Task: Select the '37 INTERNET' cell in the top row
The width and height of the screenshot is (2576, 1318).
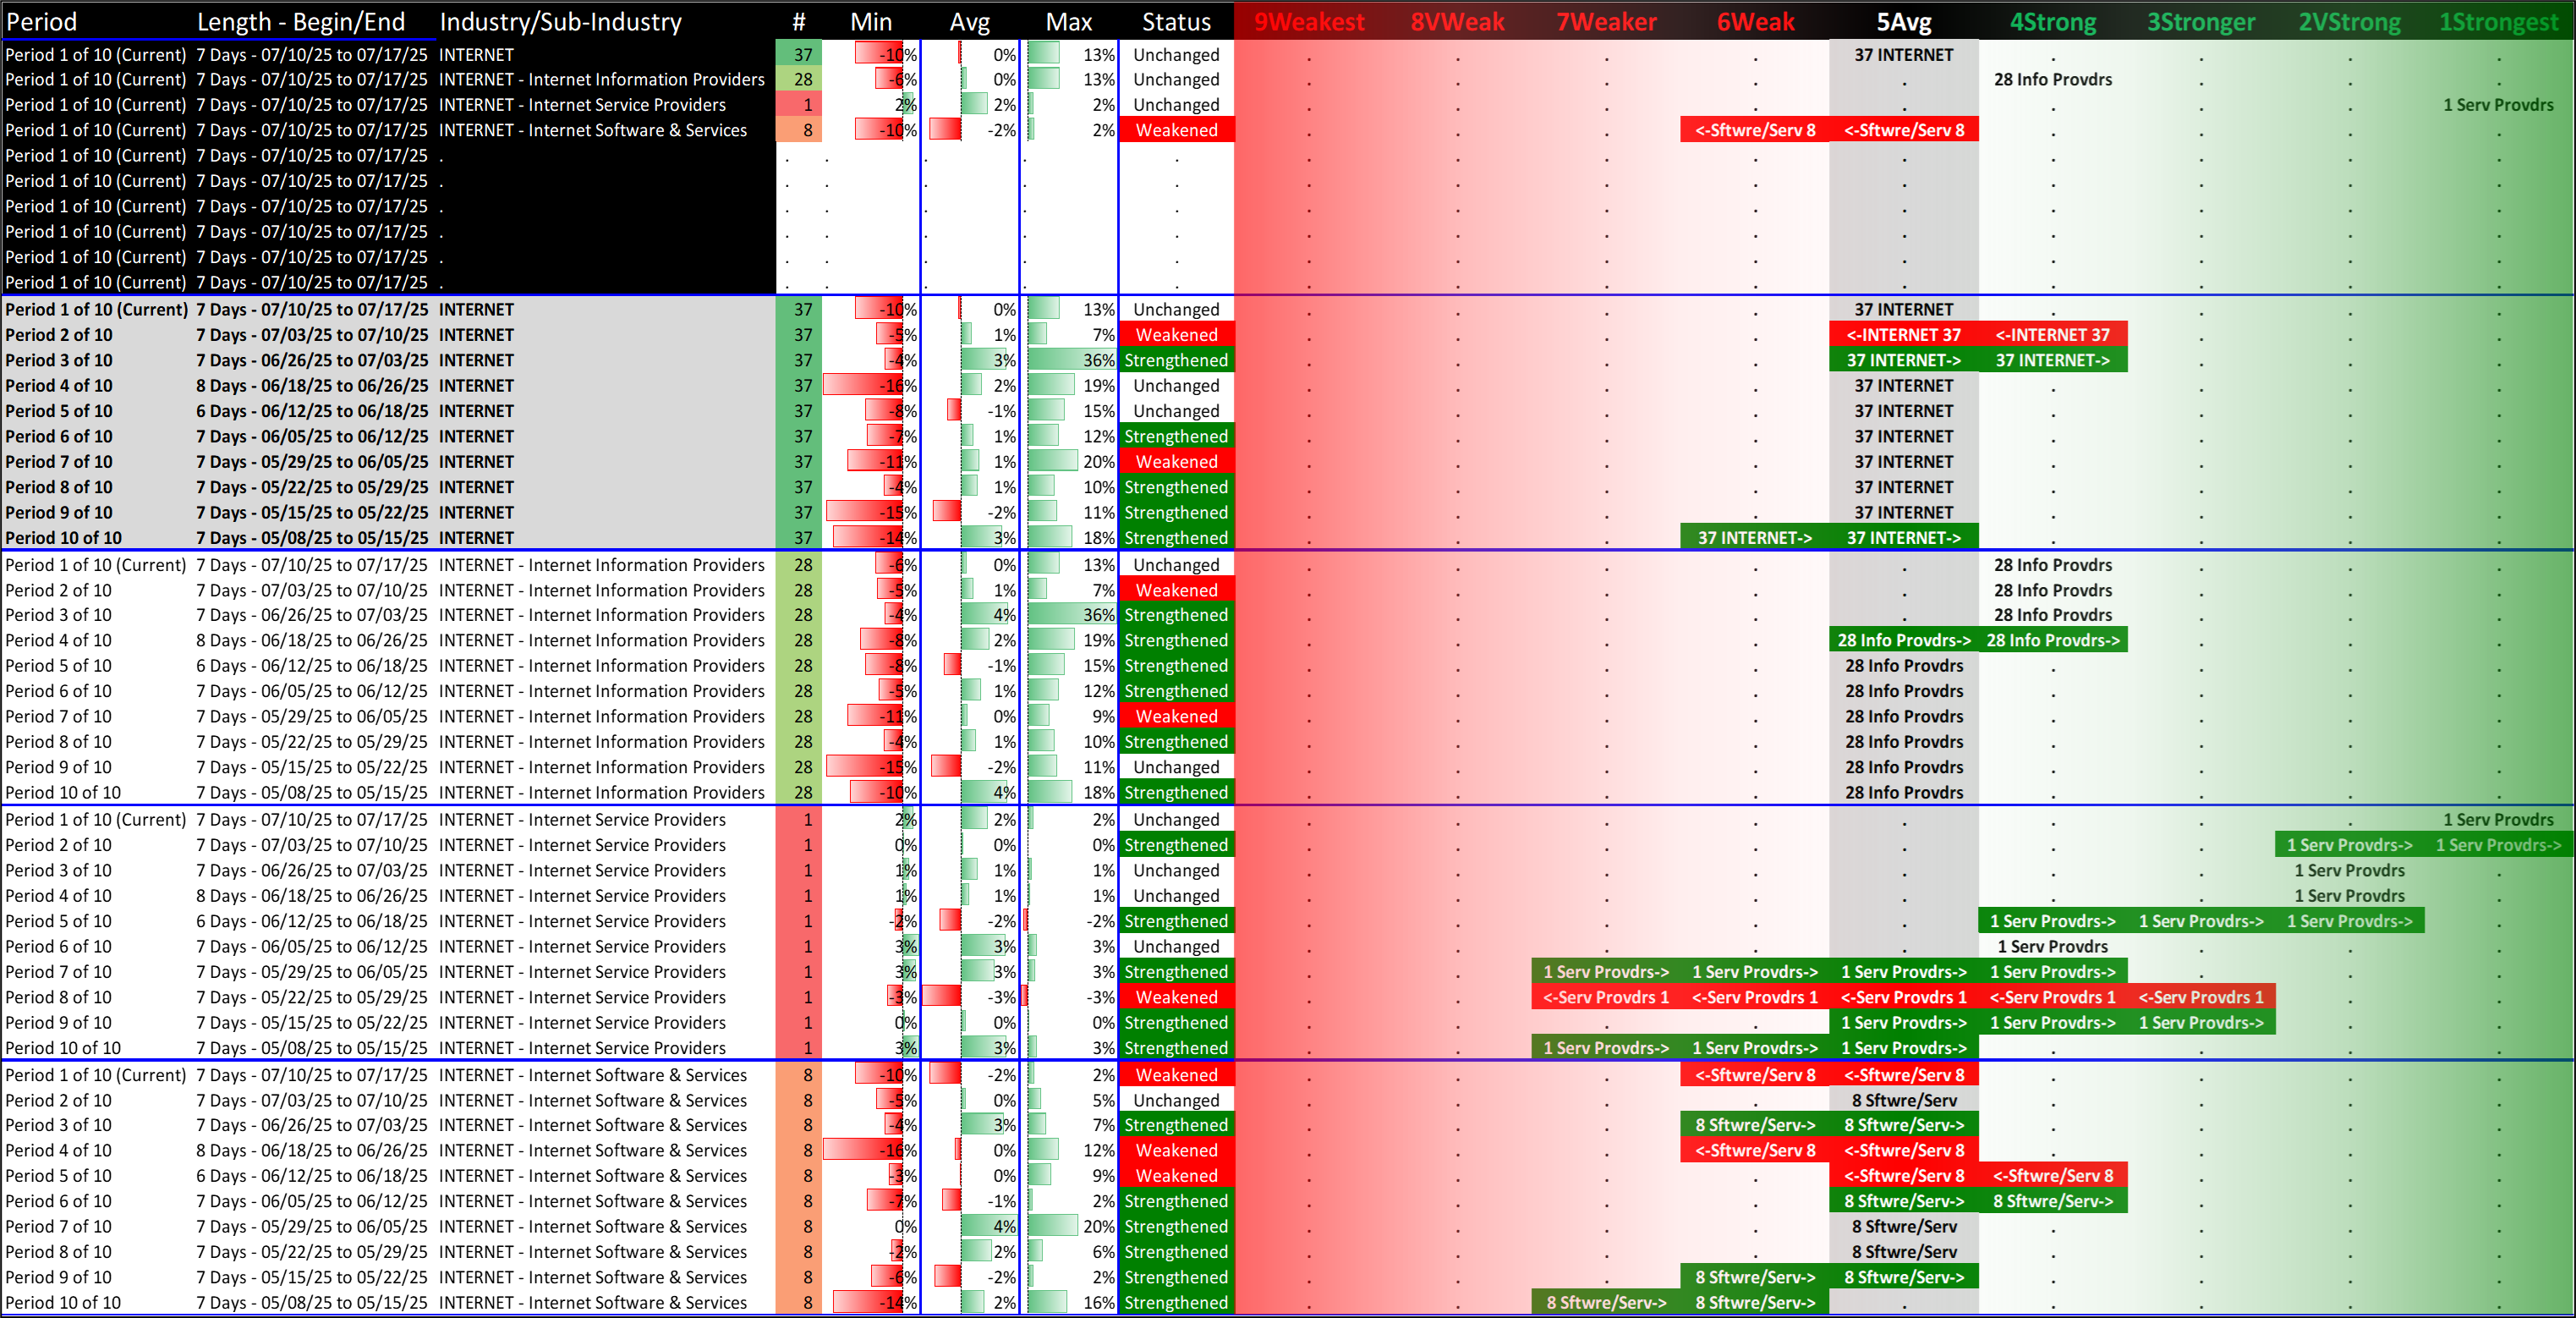Action: [1903, 55]
